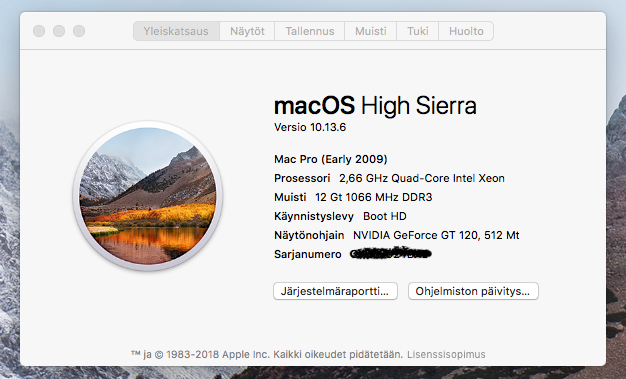Click the close window button

tap(39, 31)
